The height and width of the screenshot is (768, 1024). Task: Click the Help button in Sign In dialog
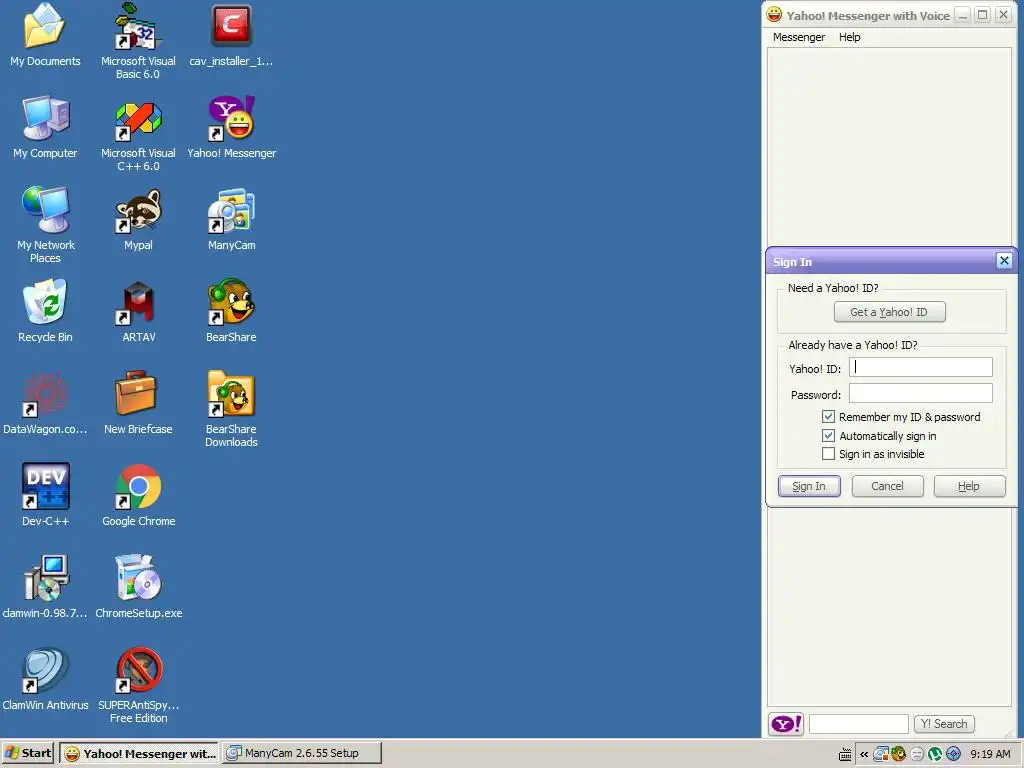[969, 487]
